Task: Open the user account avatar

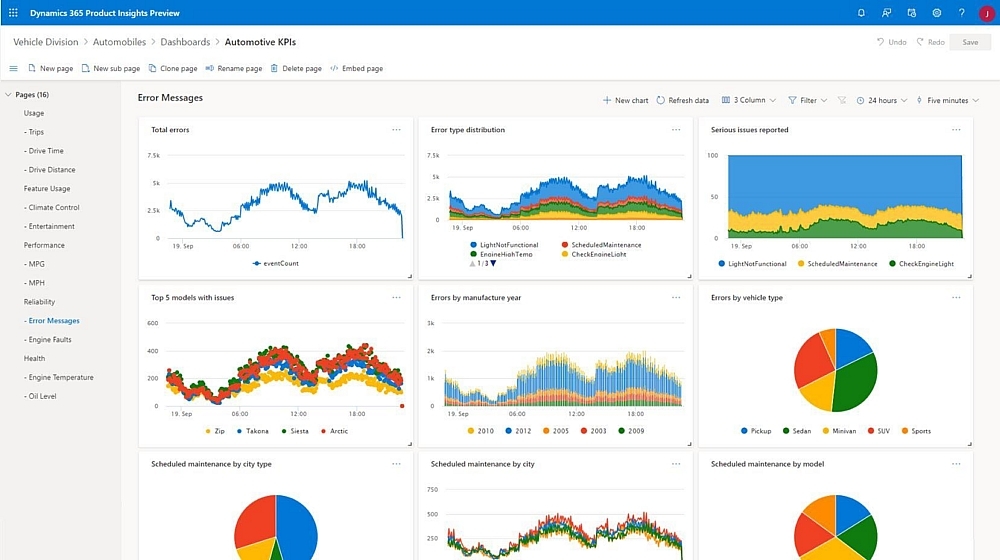Action: (x=986, y=13)
